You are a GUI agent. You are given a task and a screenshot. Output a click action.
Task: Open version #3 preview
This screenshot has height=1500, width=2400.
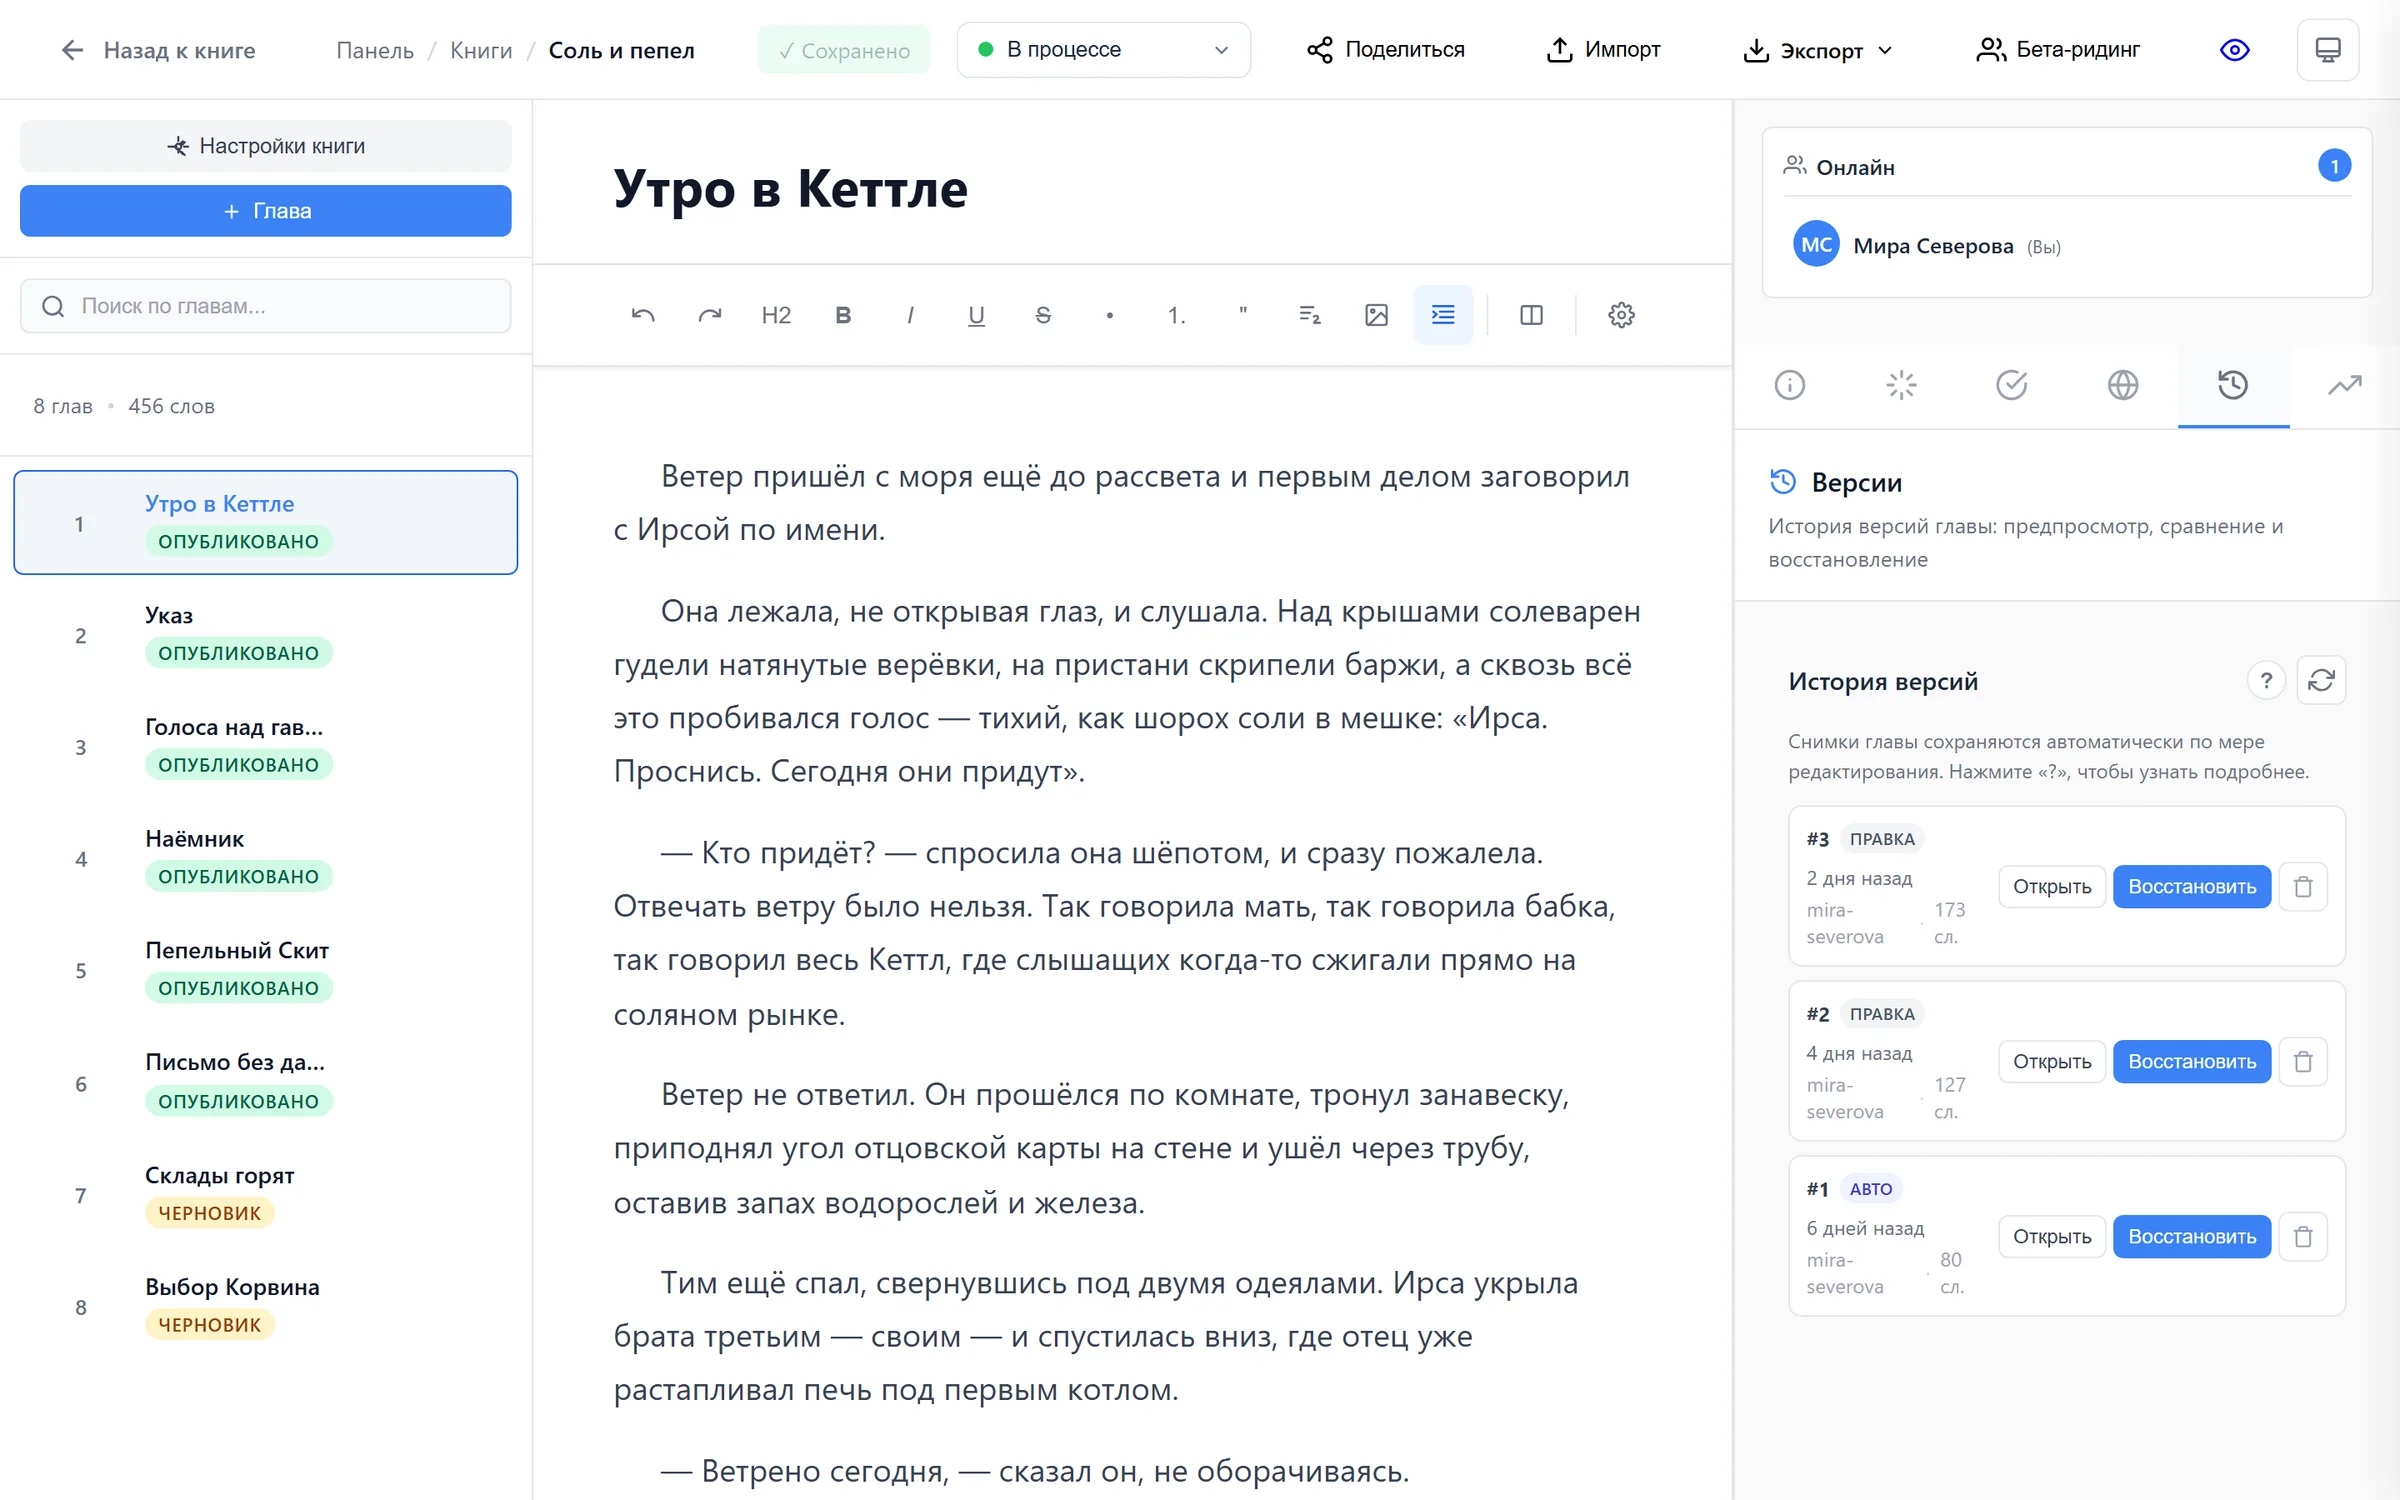point(2052,887)
